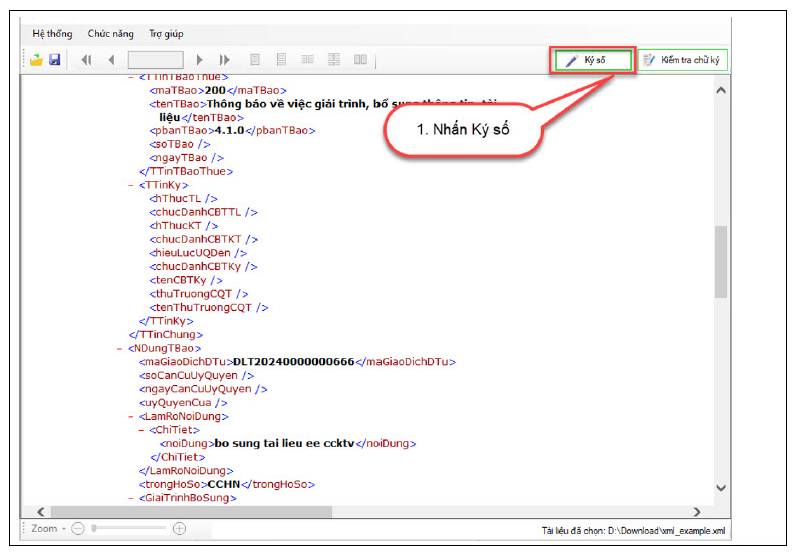
Task: Collapse the TTinKy XML node
Action: tap(132, 185)
